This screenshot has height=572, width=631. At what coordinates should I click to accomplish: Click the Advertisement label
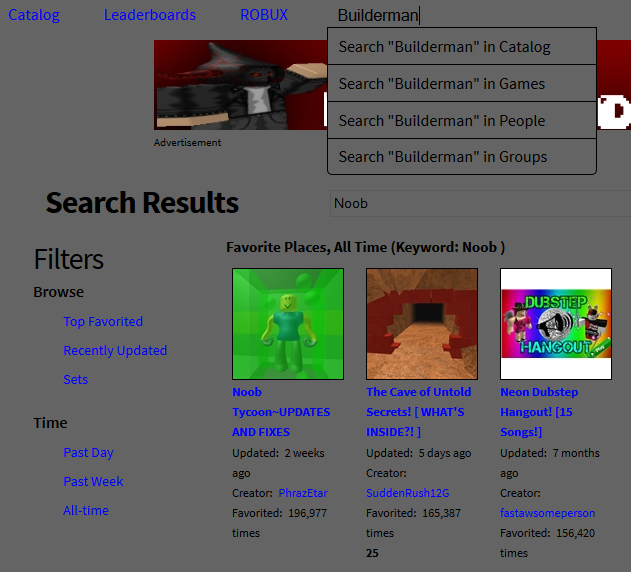(x=188, y=142)
